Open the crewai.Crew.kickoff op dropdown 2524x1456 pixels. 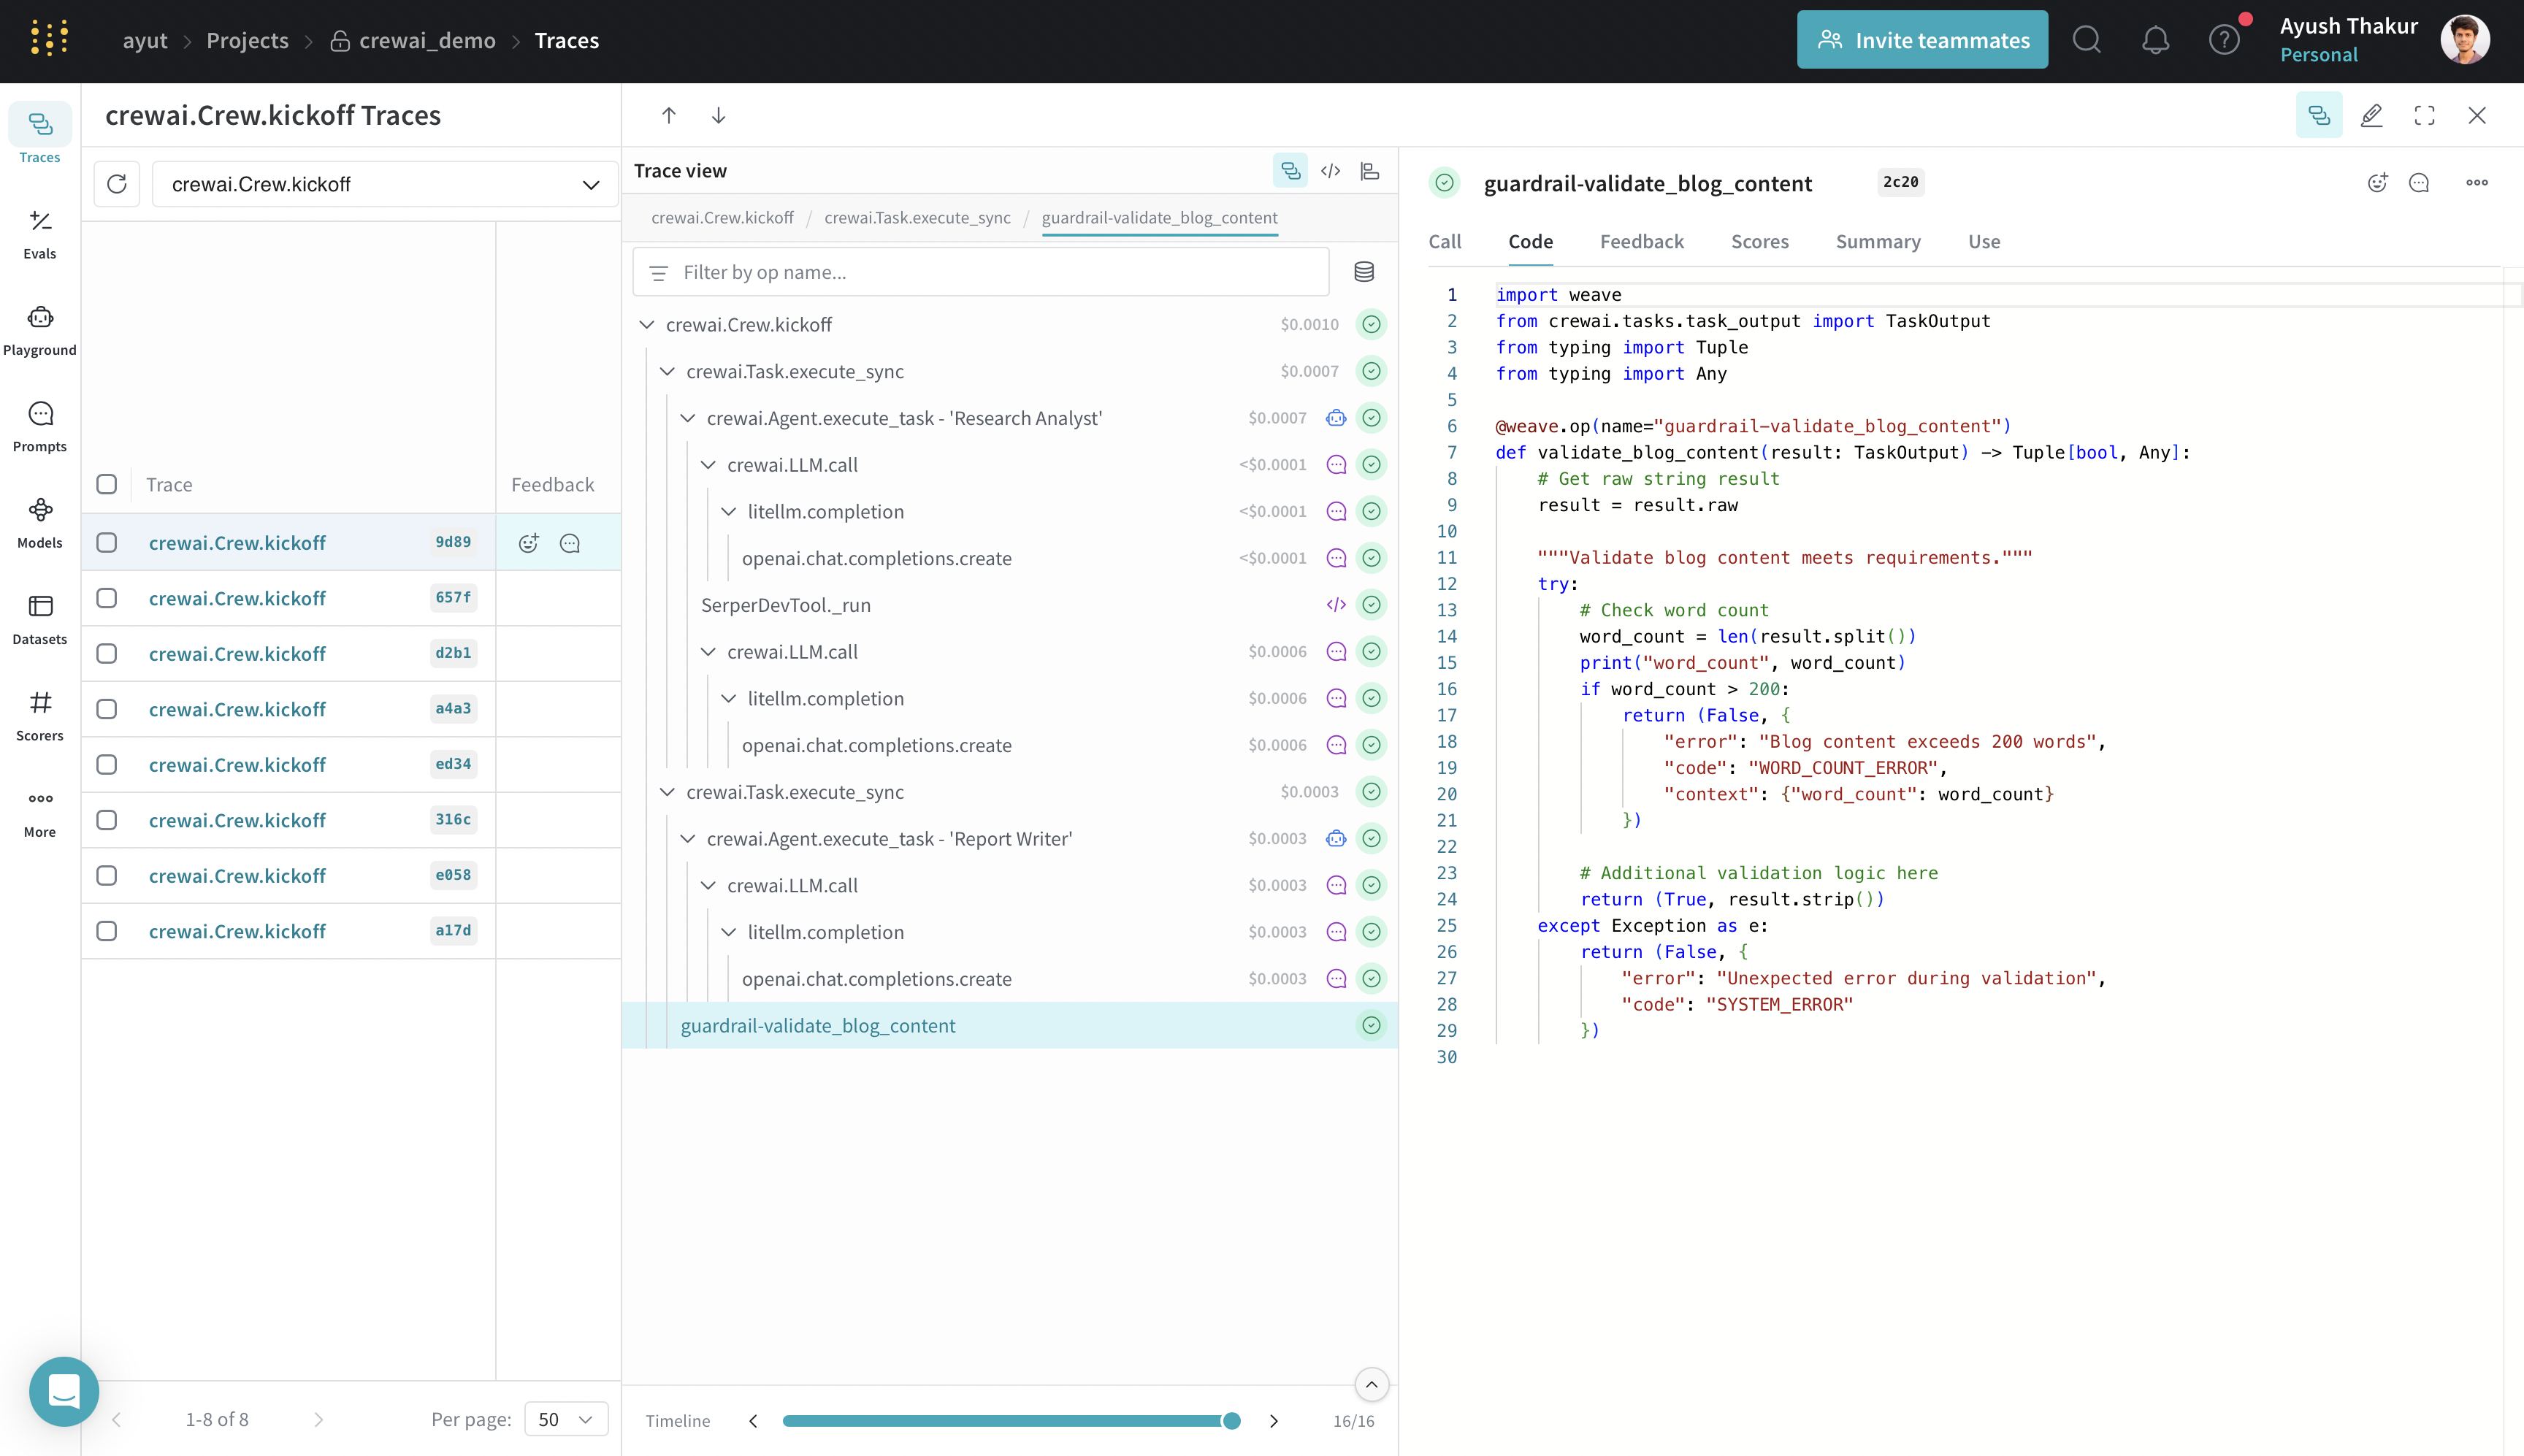[385, 184]
